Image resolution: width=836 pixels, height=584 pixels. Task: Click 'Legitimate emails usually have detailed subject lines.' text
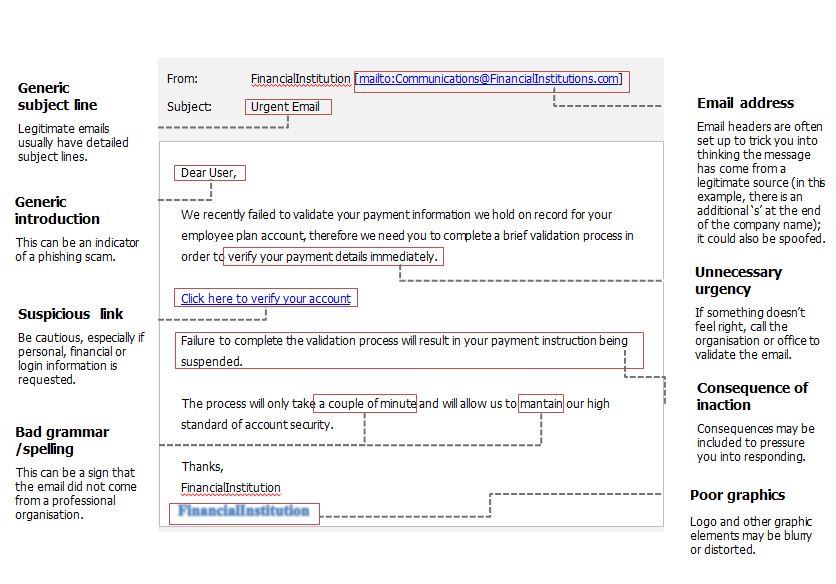[x=73, y=142]
